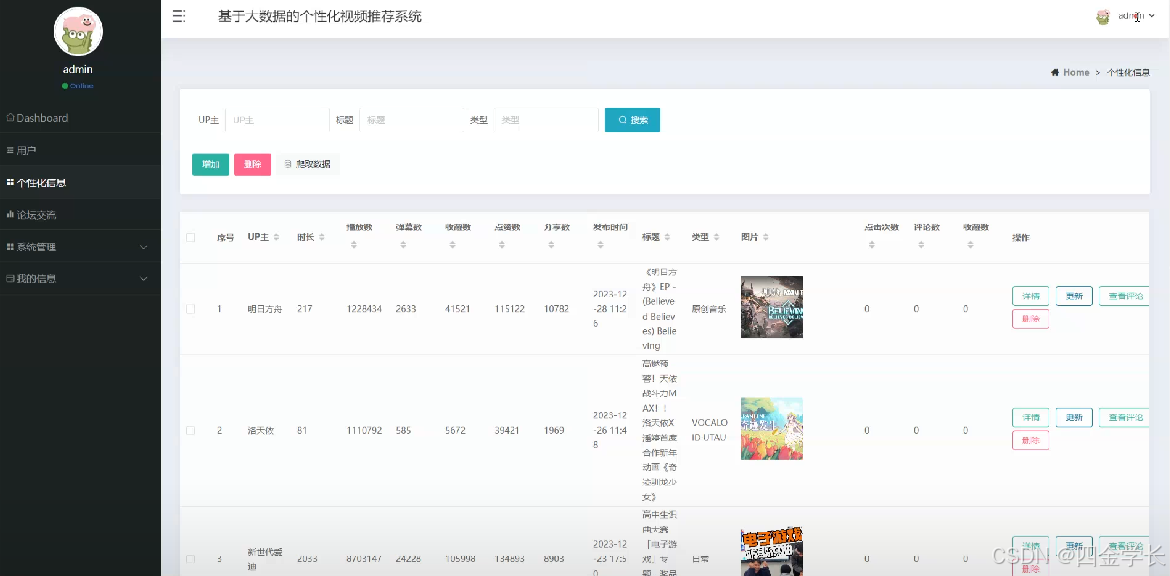The height and width of the screenshot is (576, 1170).
Task: Click into the 类型 filter field
Action: [546, 119]
